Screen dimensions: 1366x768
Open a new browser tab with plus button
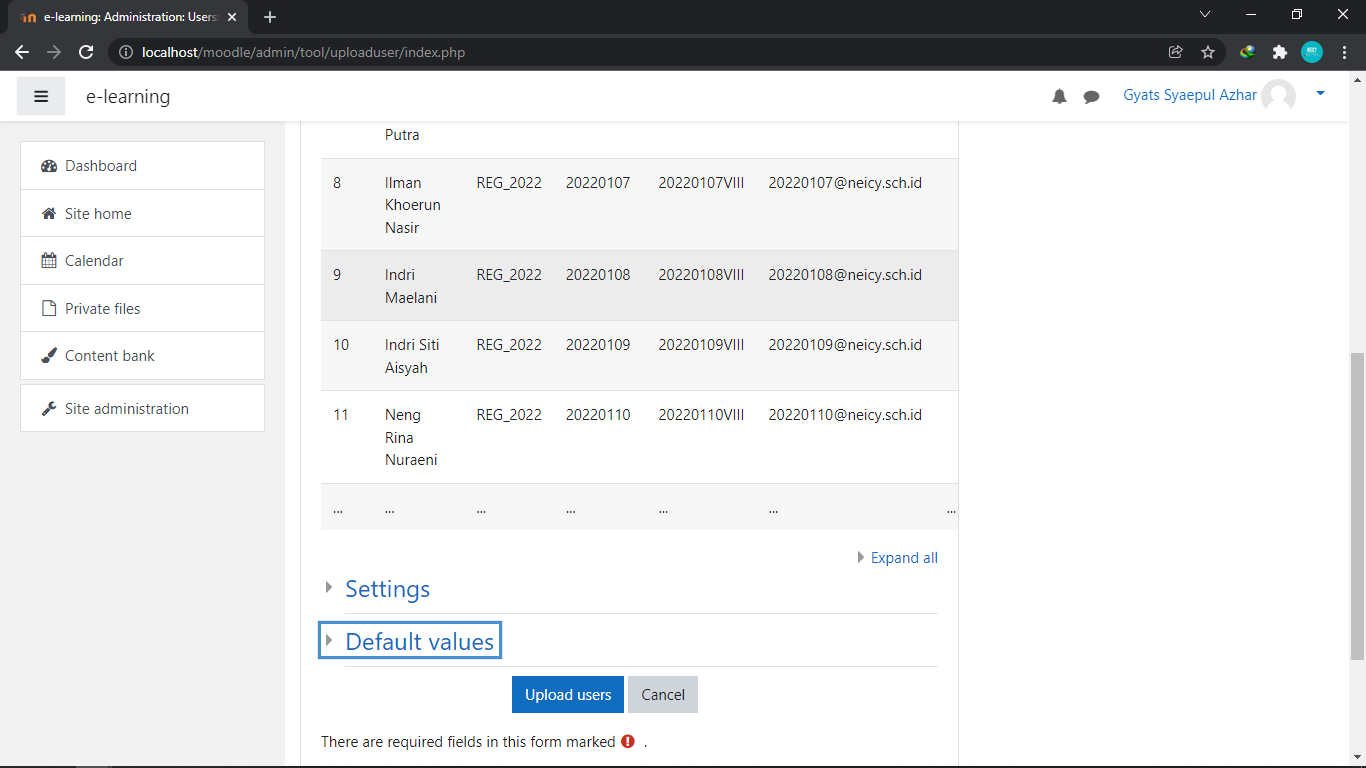270,17
